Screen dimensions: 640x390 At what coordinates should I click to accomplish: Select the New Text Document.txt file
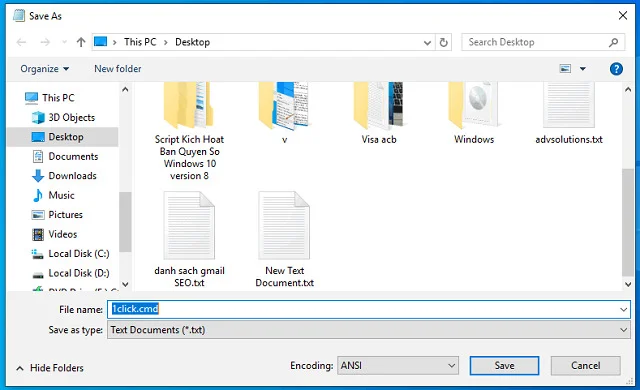tap(284, 239)
